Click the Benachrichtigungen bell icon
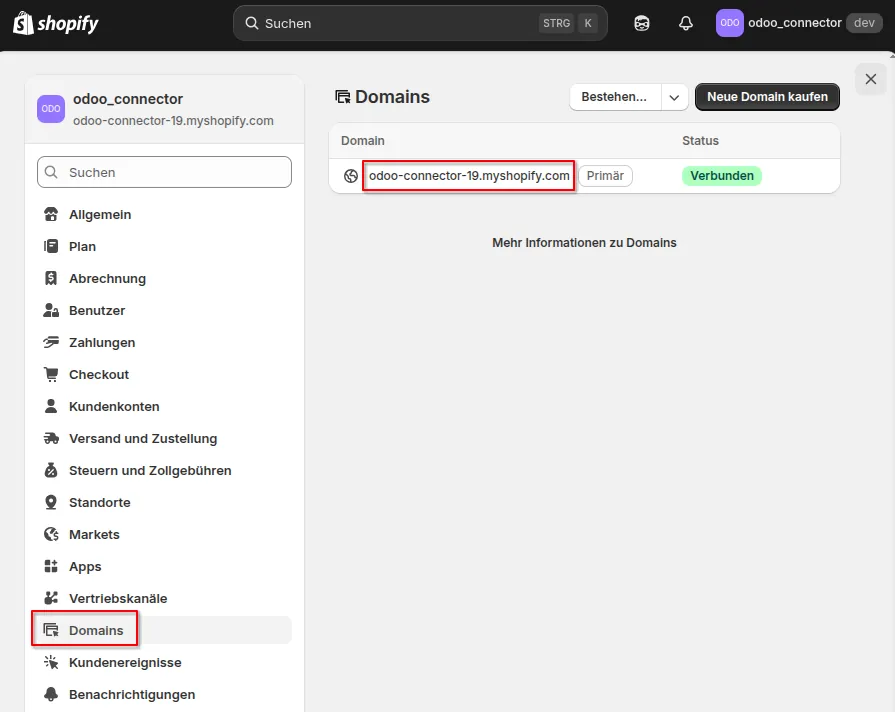 pyautogui.click(x=51, y=694)
